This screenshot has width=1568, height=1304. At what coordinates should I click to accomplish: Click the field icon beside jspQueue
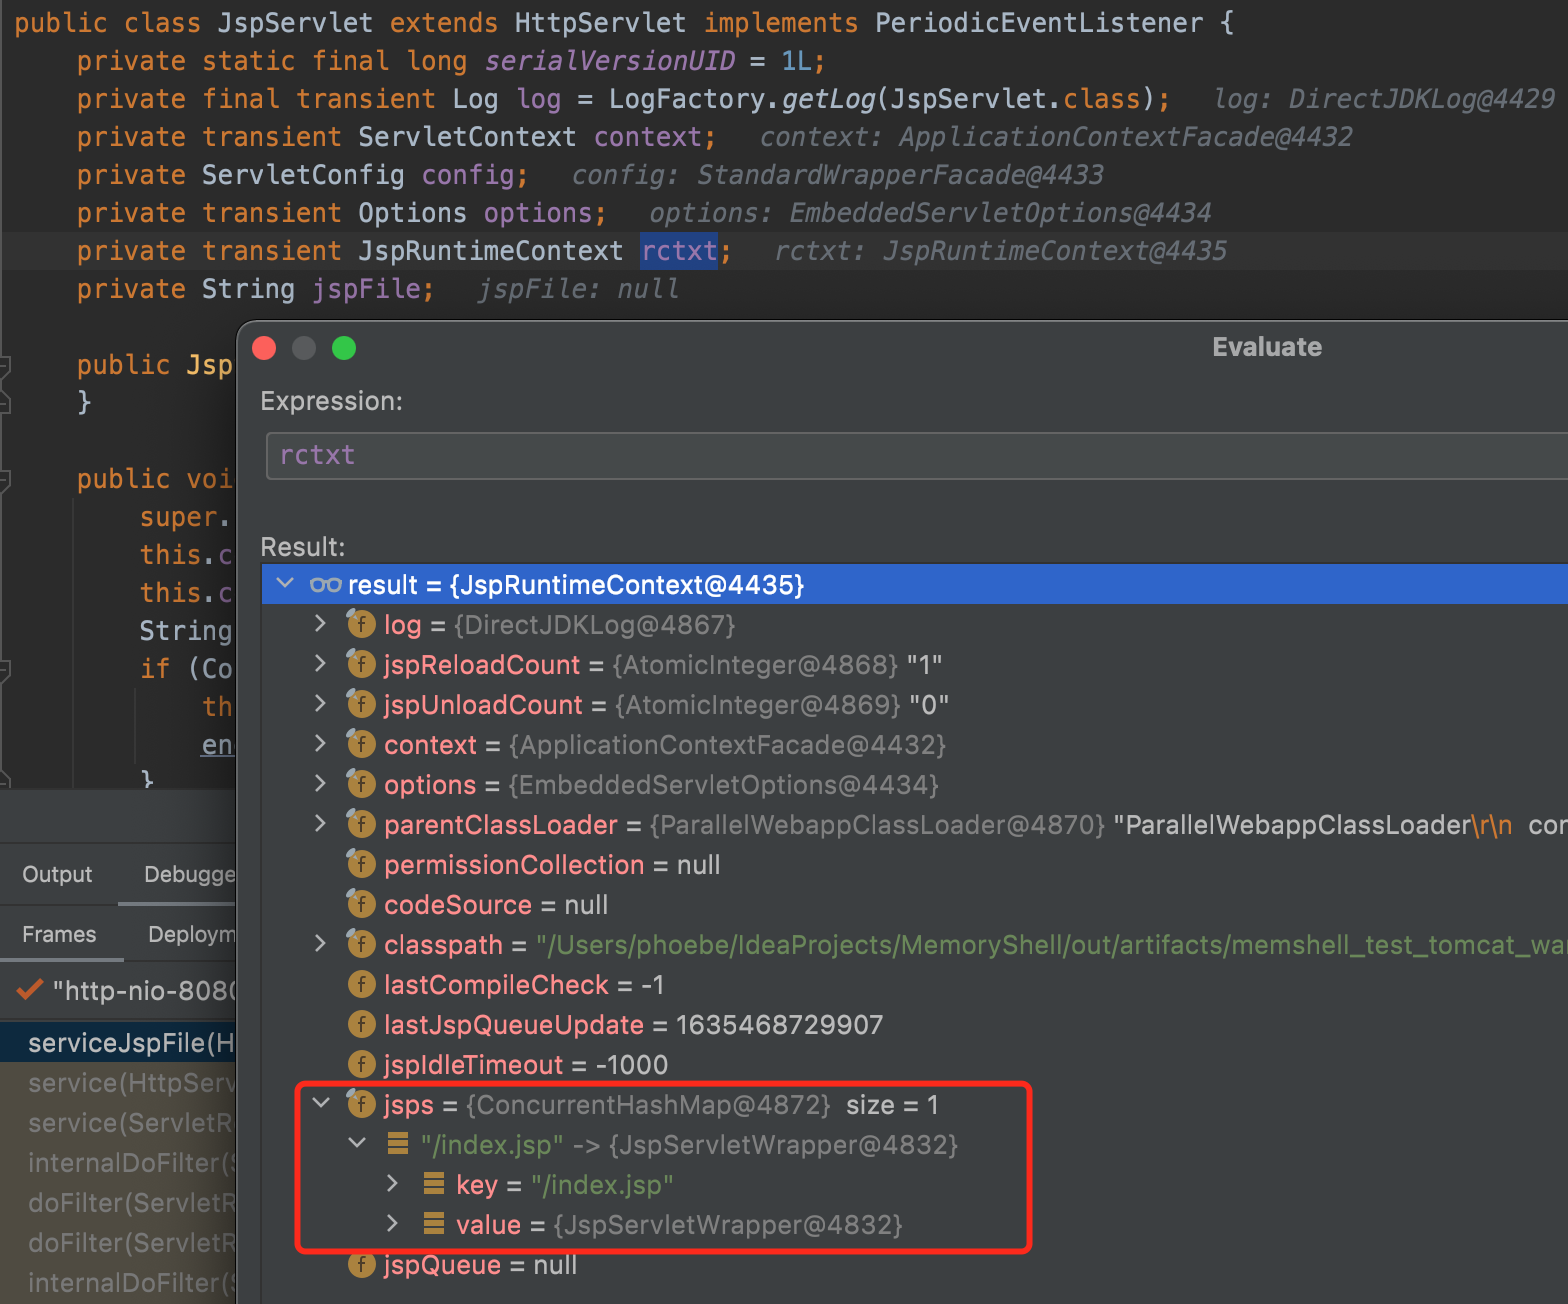click(361, 1264)
